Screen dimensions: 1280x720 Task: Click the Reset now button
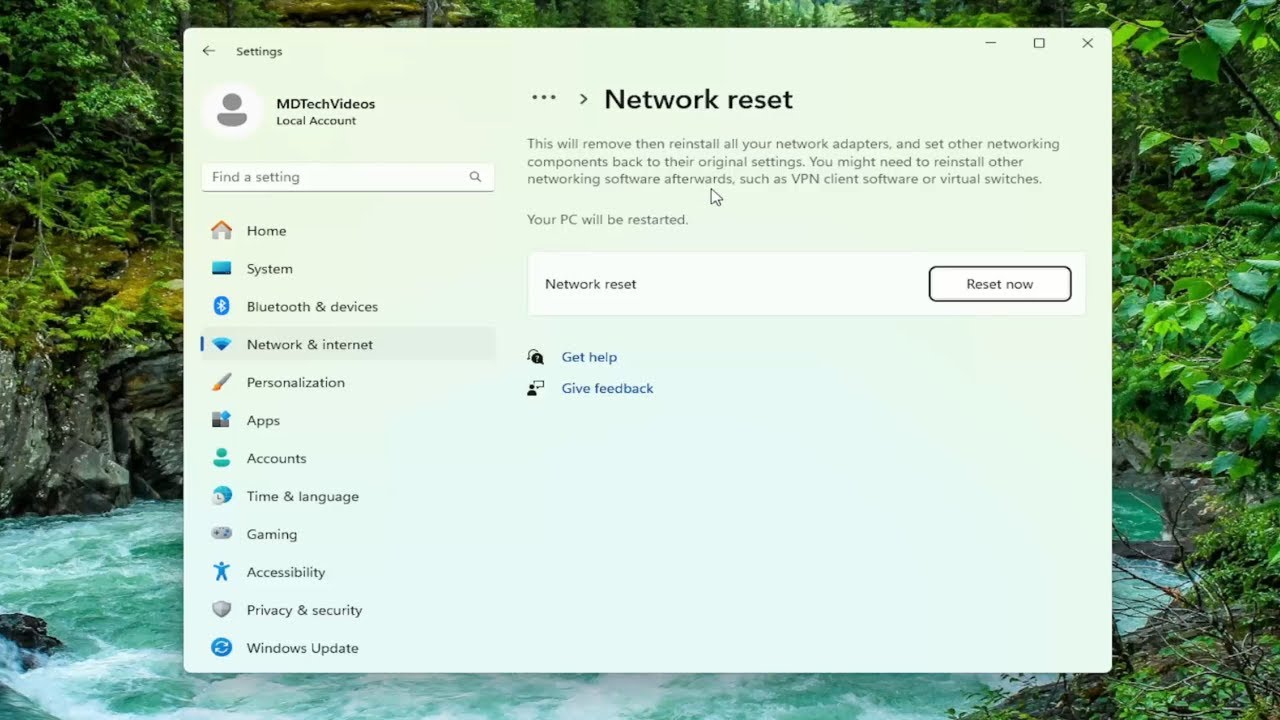(1000, 284)
